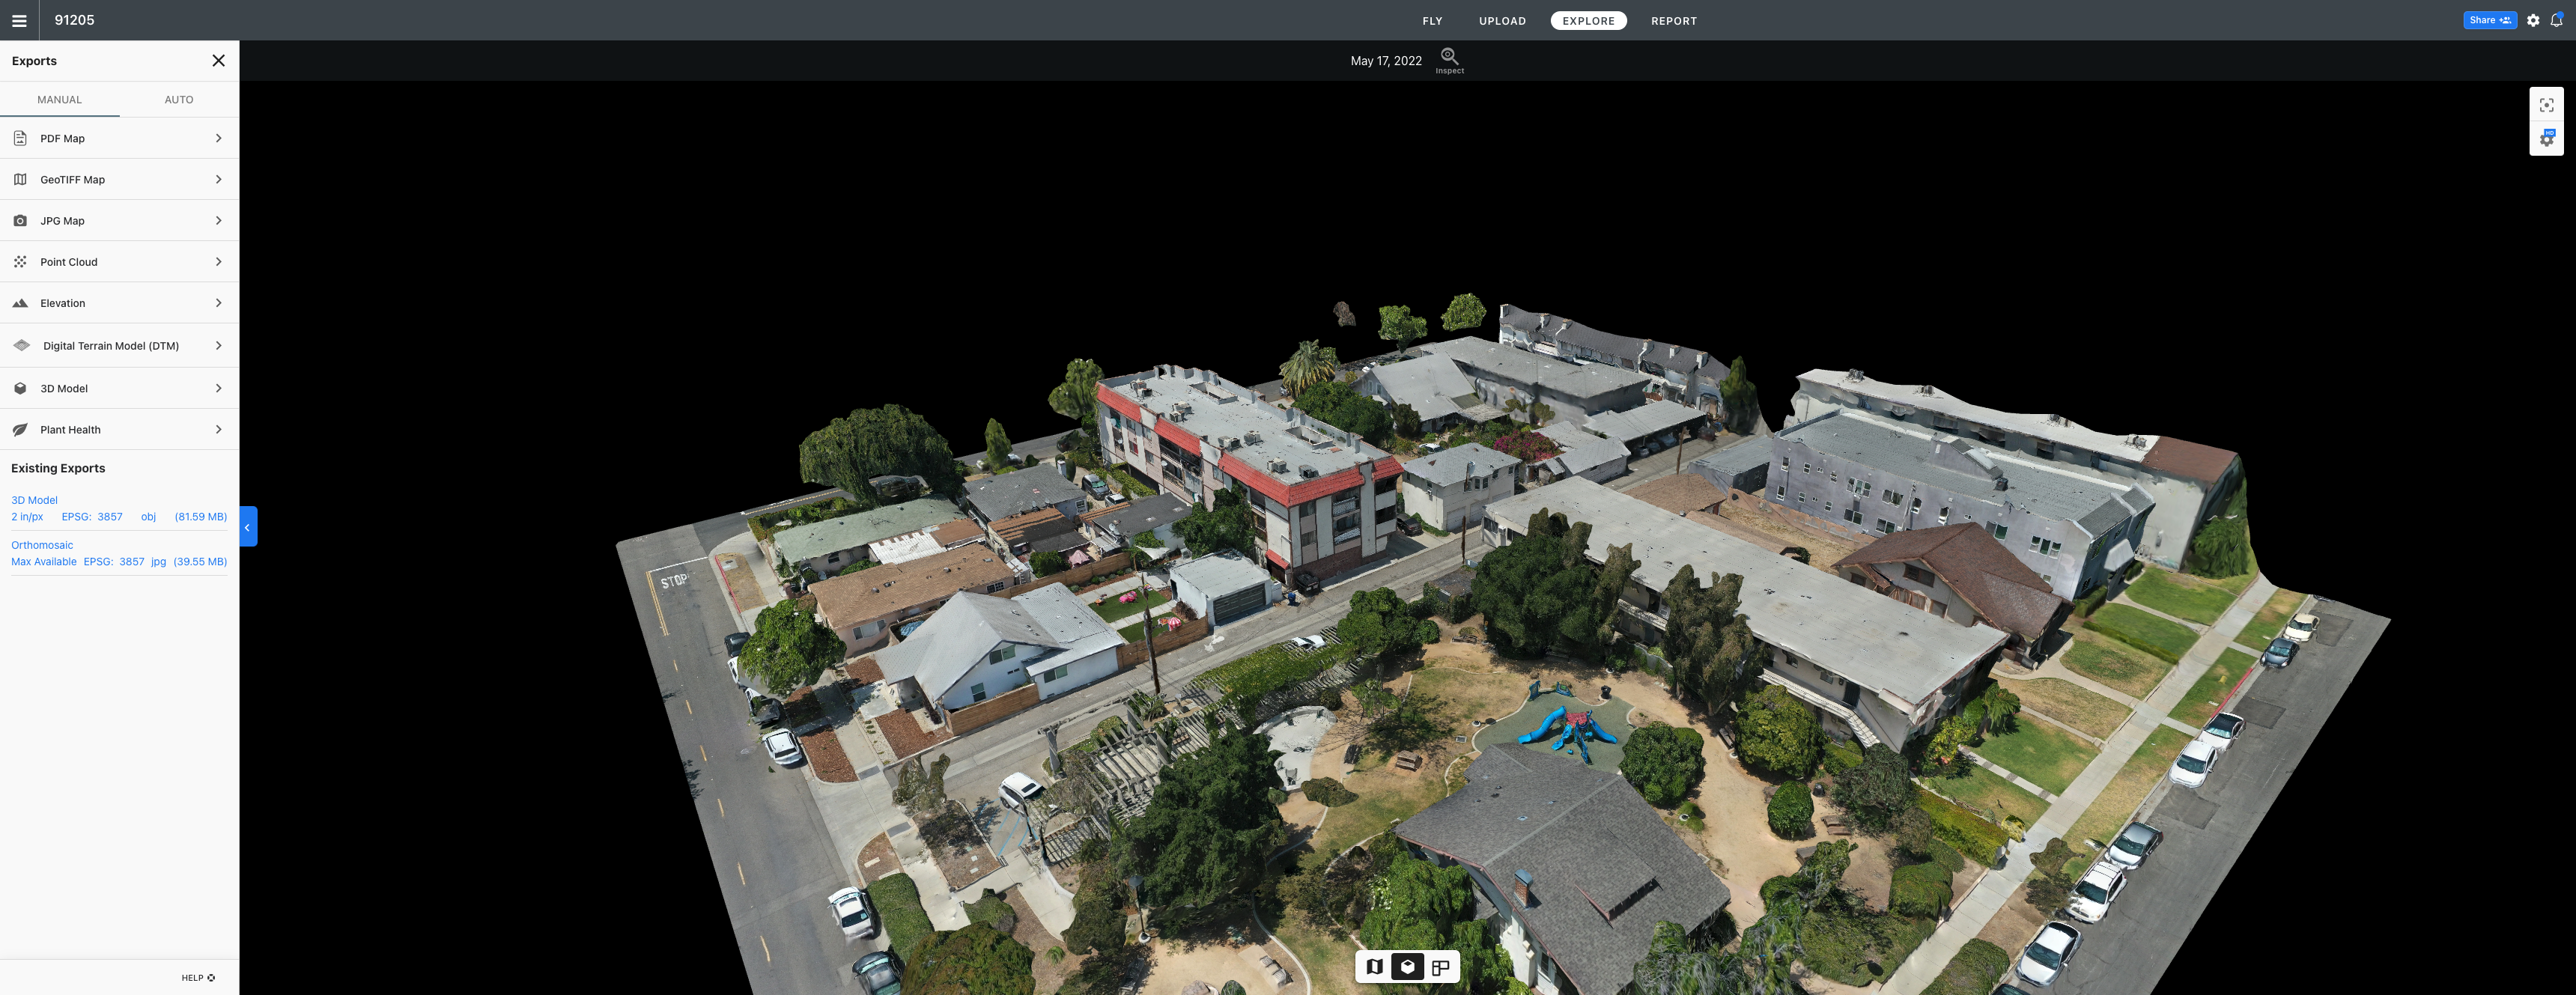The width and height of the screenshot is (2576, 995).
Task: Switch to the MANUAL tab
Action: pos(60,99)
